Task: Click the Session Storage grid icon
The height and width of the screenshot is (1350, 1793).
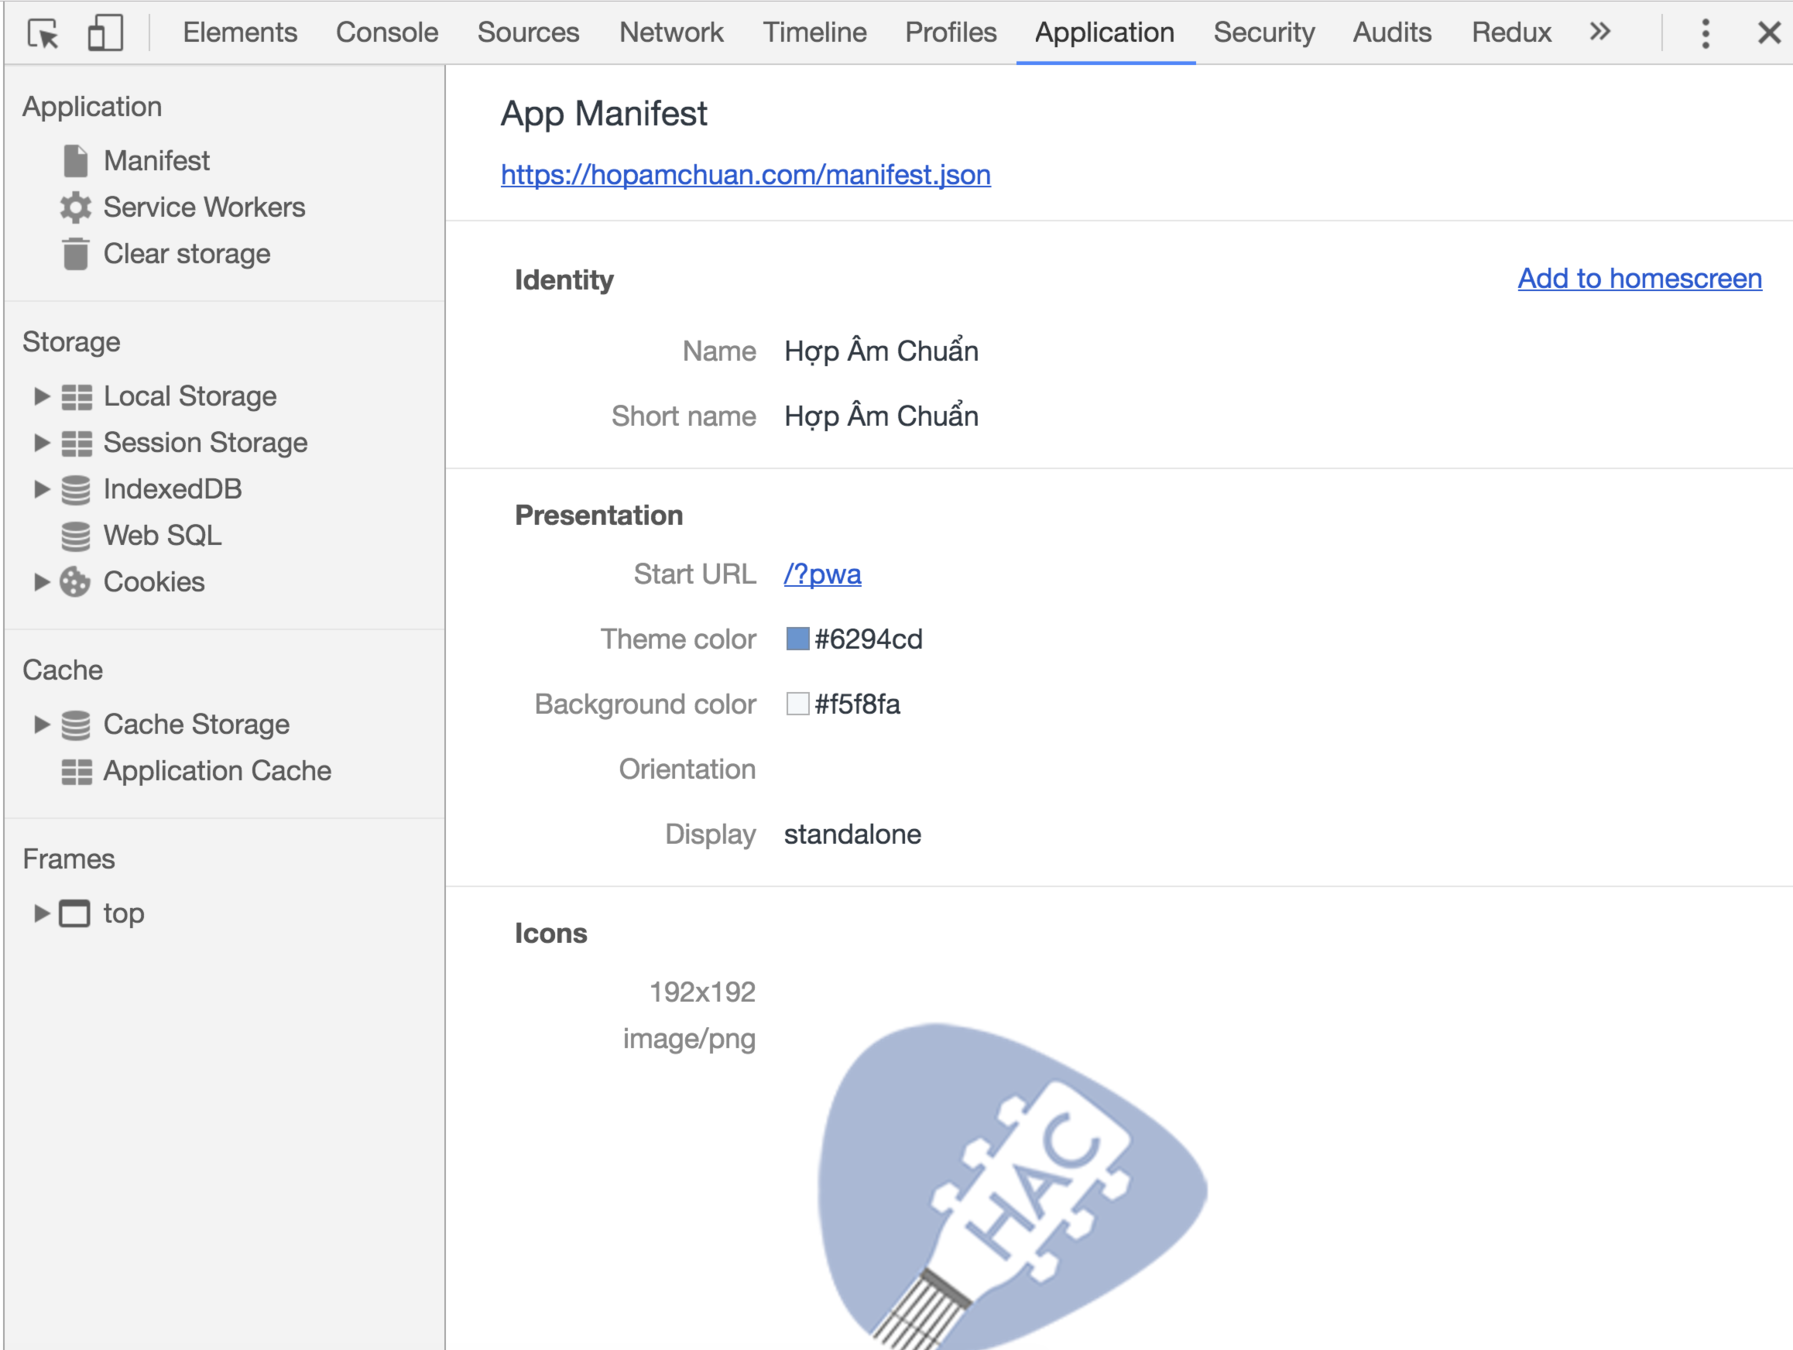Action: [x=77, y=443]
